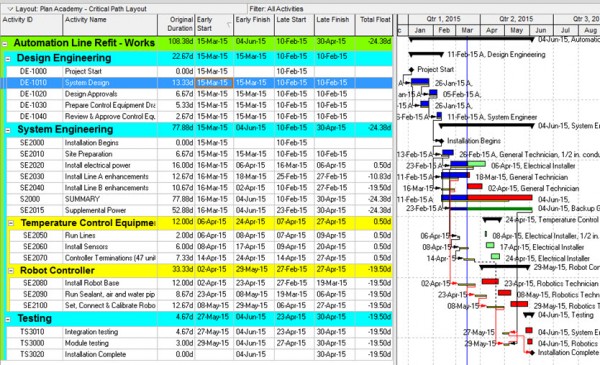Click the Installation Complete milestone diamond
This screenshot has height=365, width=600.
click(532, 352)
